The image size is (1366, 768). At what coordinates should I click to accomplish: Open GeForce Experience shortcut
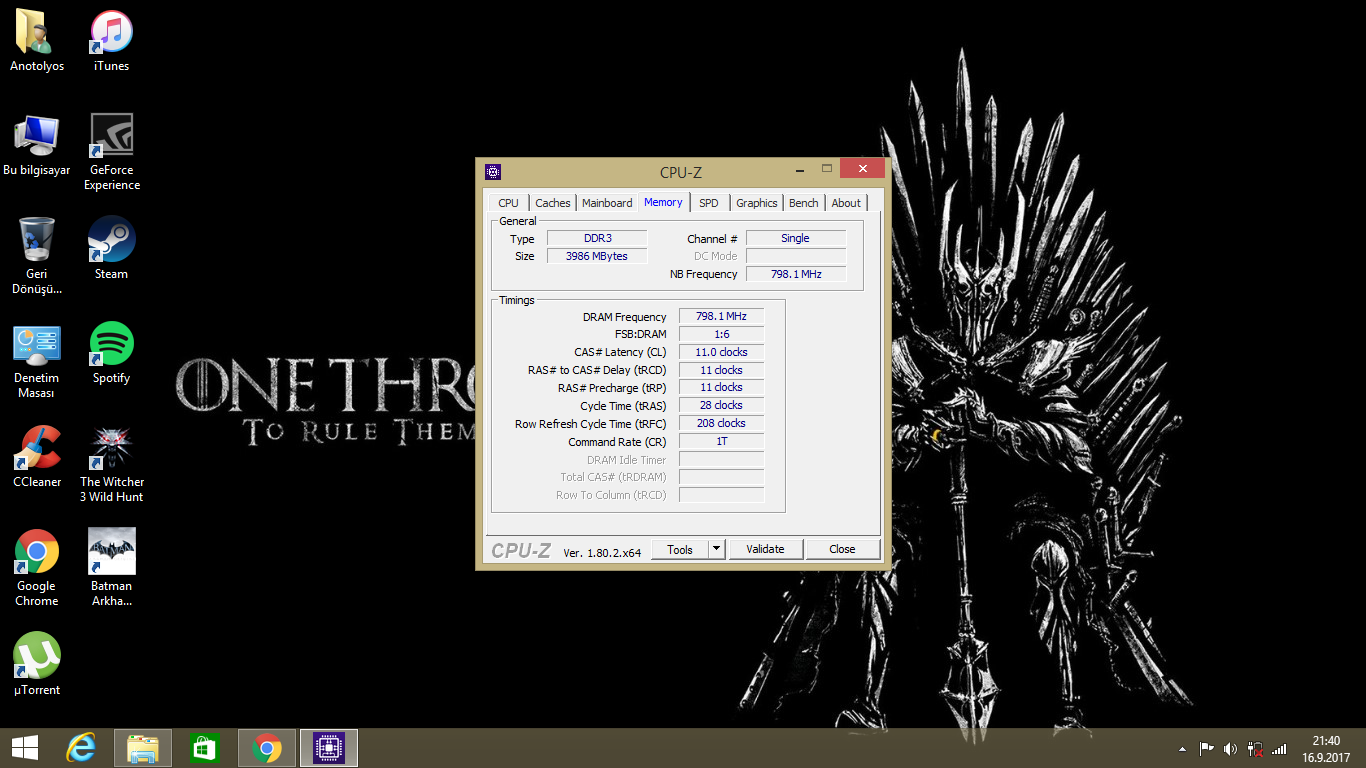pyautogui.click(x=112, y=152)
